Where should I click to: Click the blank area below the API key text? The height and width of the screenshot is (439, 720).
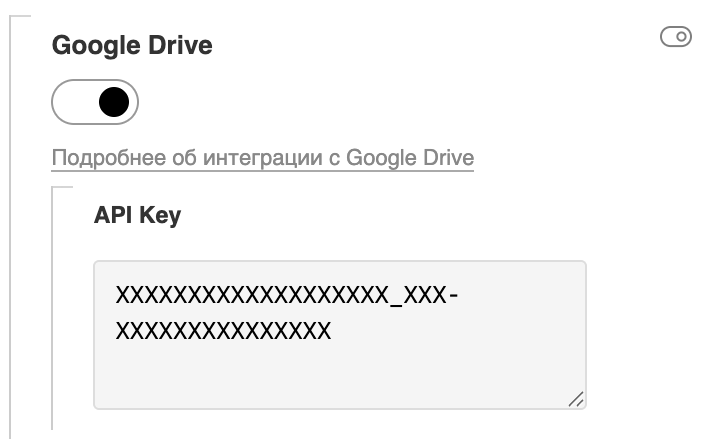coord(340,375)
